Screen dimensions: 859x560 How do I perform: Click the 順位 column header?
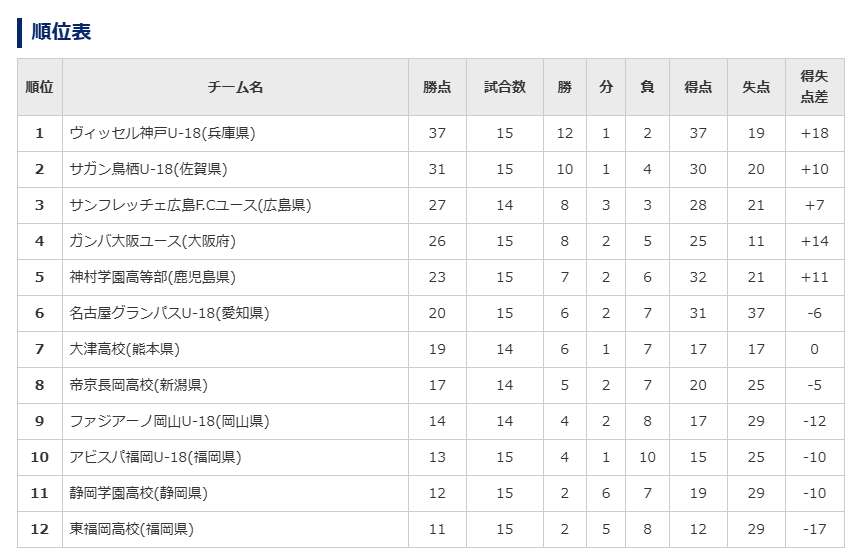(40, 87)
